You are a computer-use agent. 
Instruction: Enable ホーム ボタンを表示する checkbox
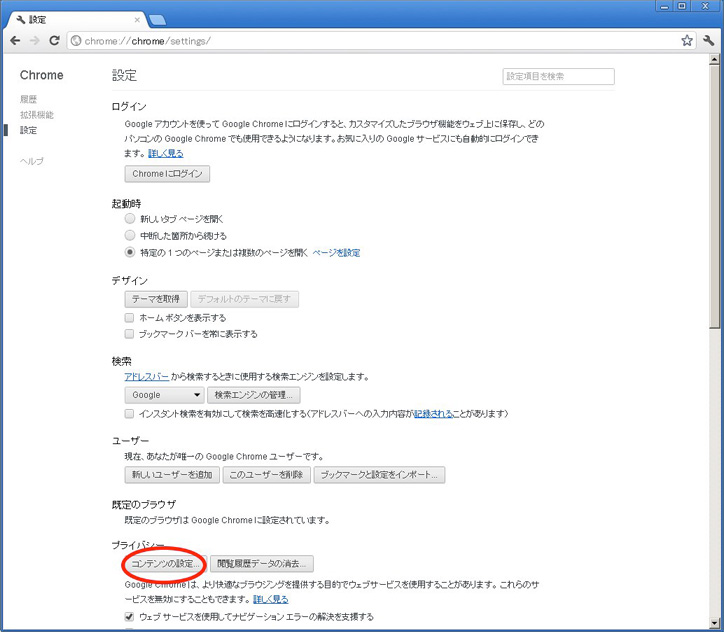tap(129, 318)
